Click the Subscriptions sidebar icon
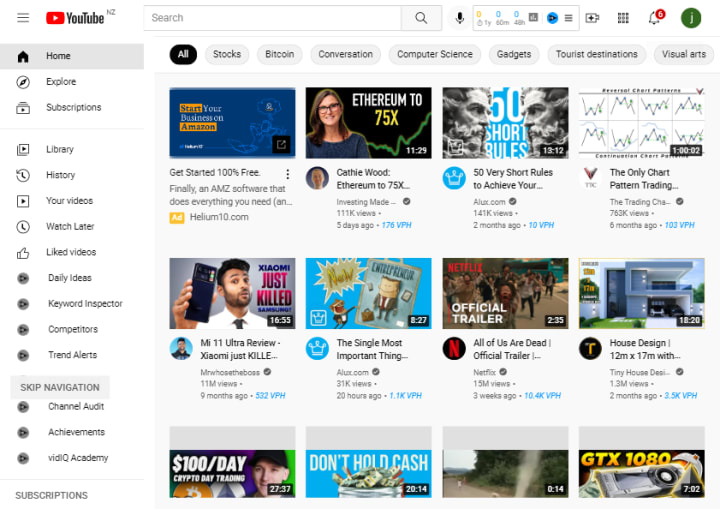Screen dimensions: 720x509 coord(23,107)
